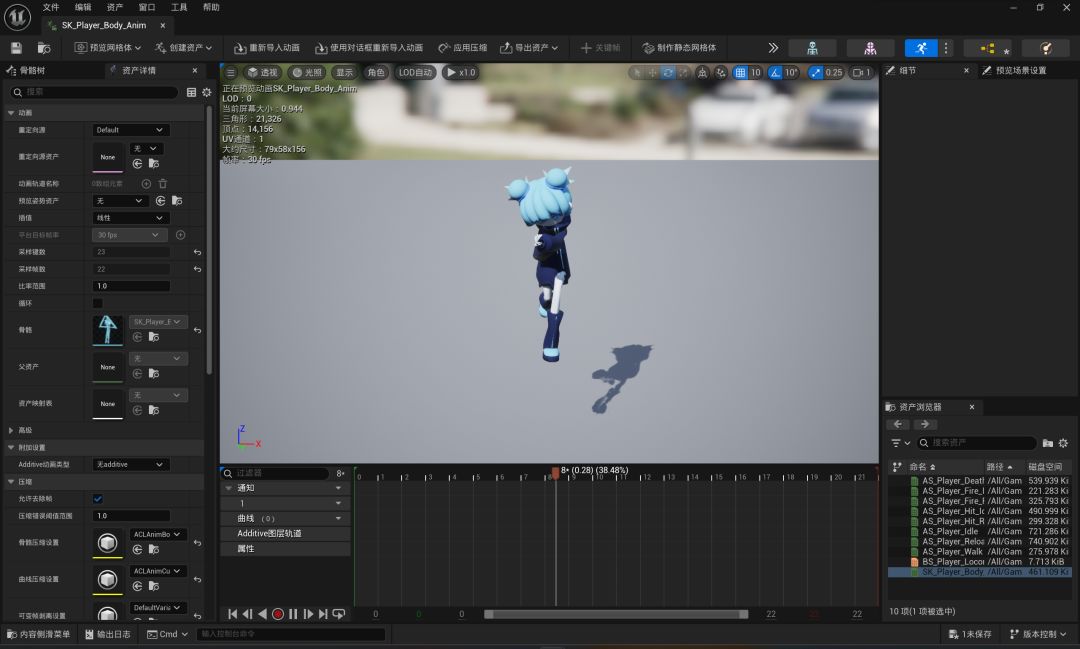Open the 窗口 menu
Viewport: 1080px width, 649px height.
point(147,8)
